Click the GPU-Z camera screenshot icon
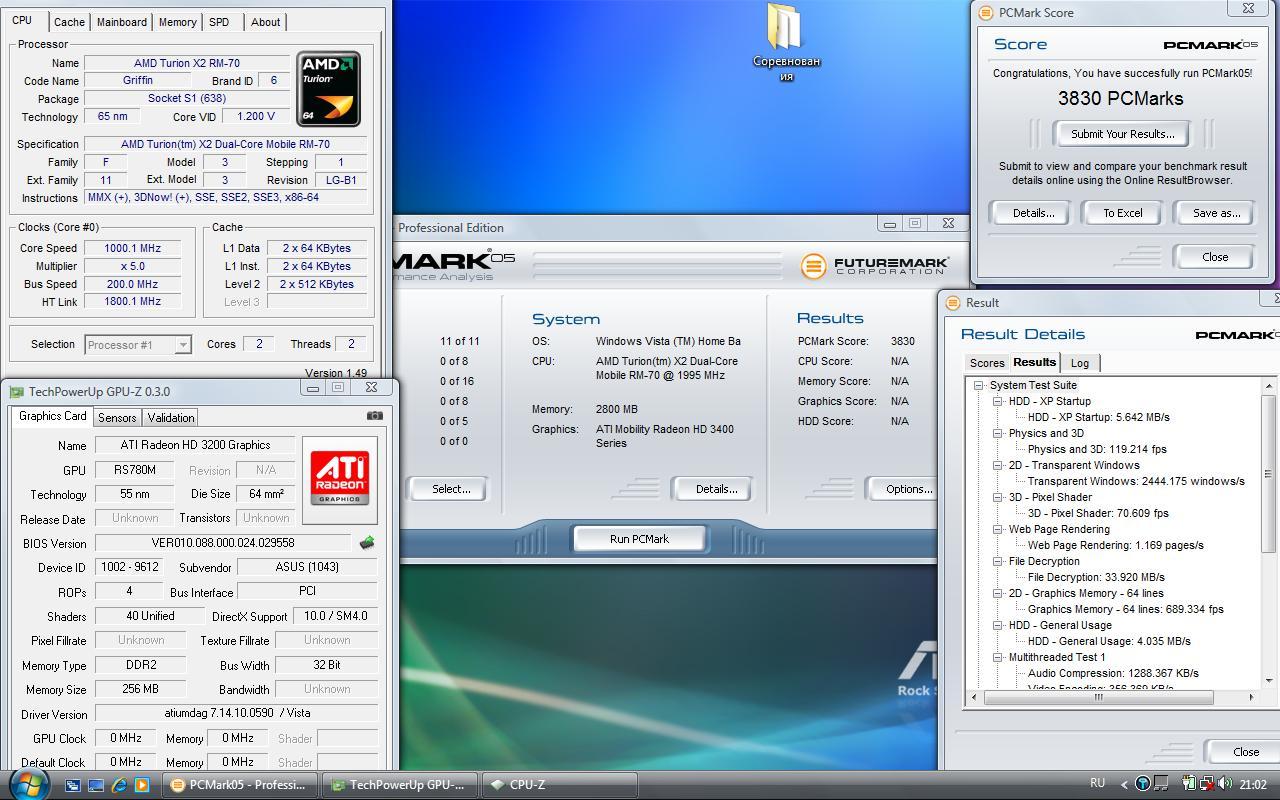 click(374, 415)
